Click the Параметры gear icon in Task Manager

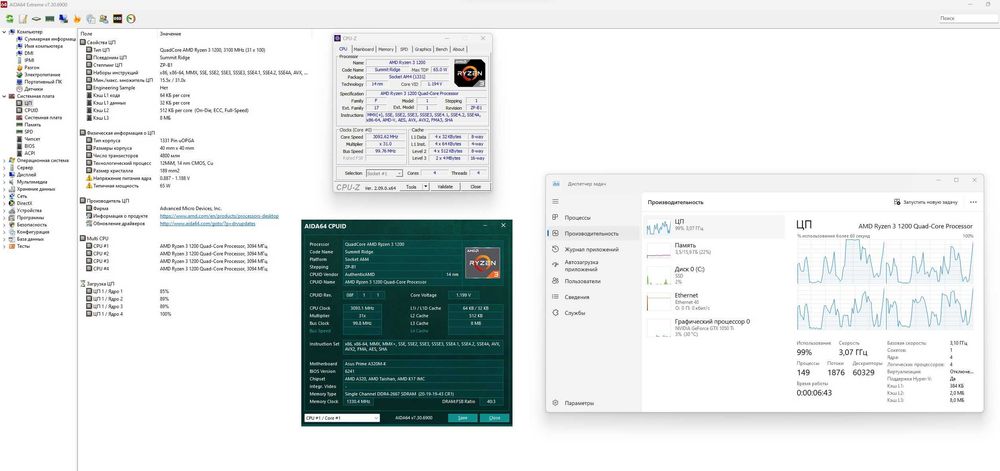555,403
